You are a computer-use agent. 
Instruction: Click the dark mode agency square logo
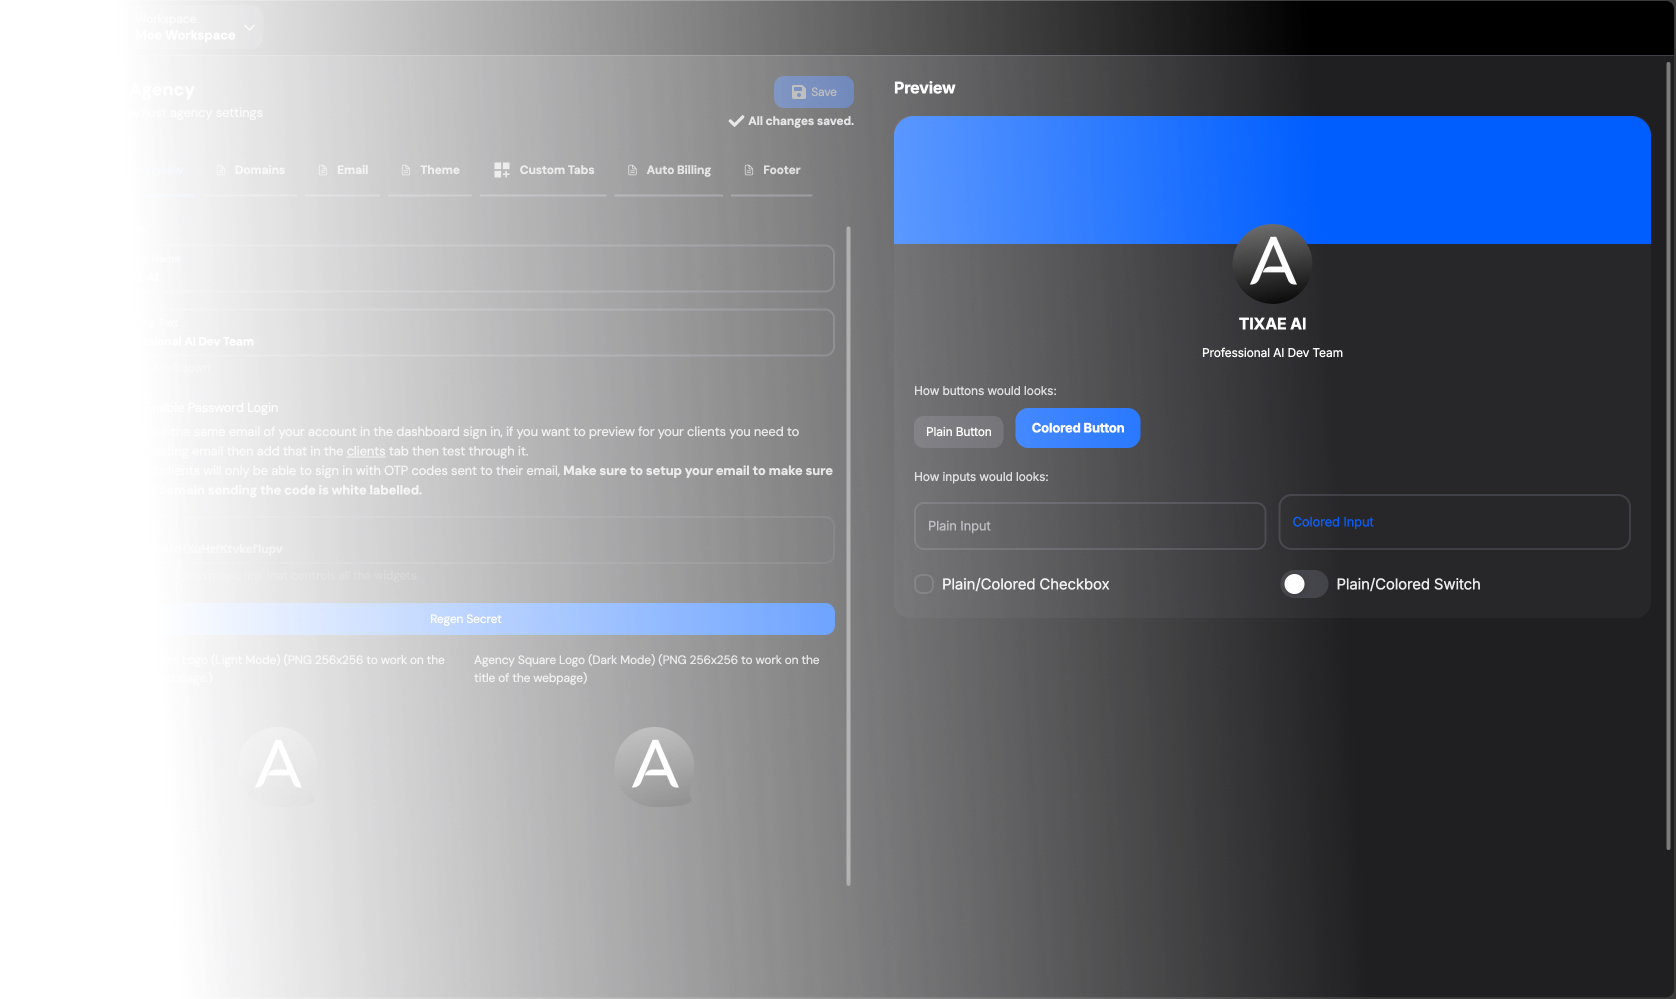(x=654, y=767)
